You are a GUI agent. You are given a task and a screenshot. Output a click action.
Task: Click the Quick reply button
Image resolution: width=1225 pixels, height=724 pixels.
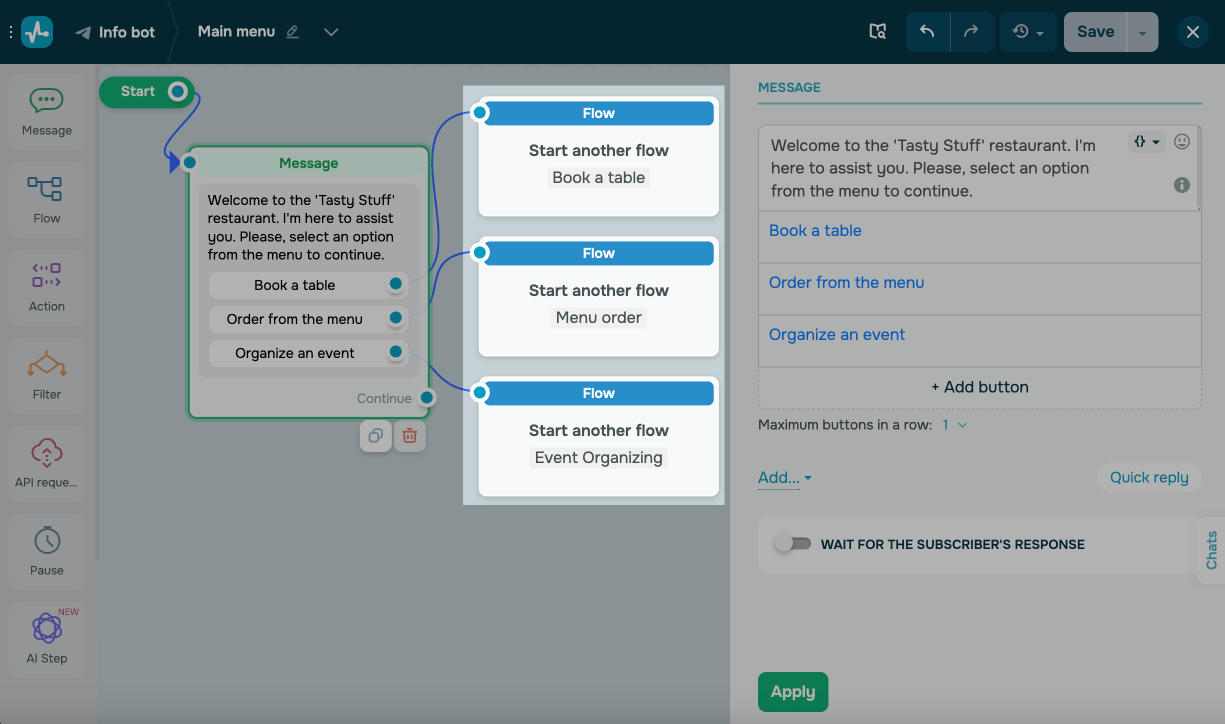[x=1149, y=477]
